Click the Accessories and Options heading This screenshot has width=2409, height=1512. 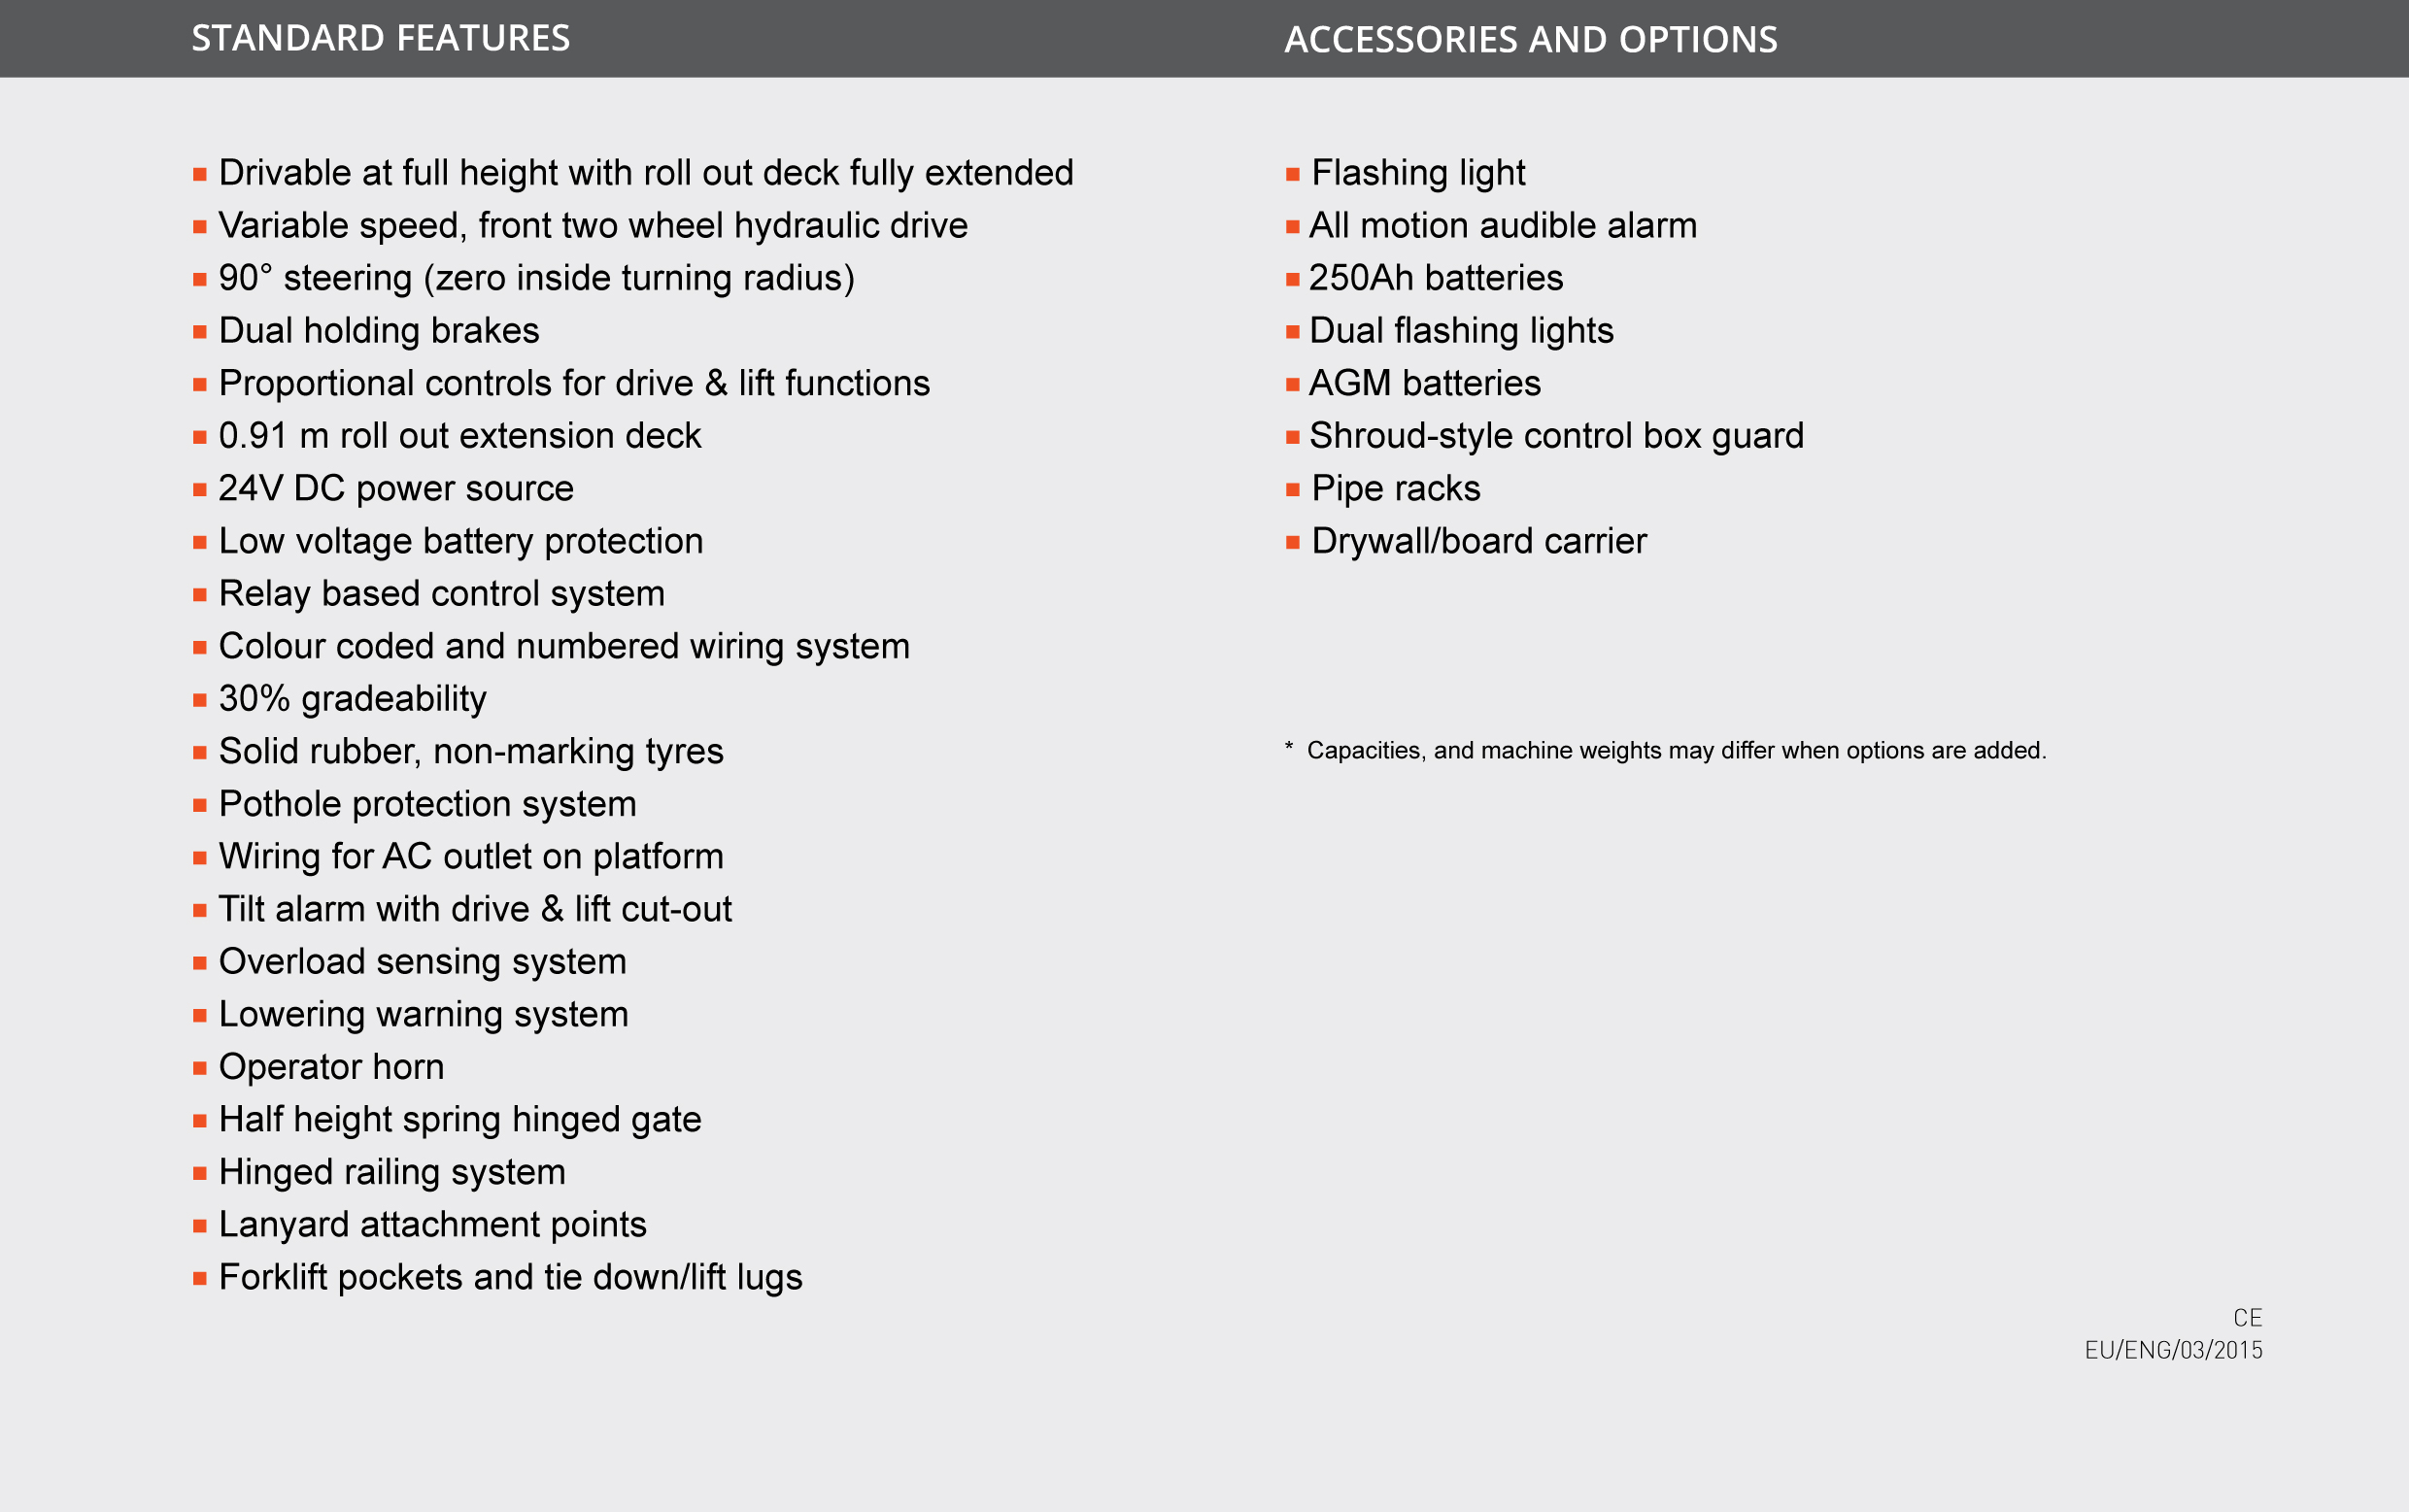pos(1530,40)
